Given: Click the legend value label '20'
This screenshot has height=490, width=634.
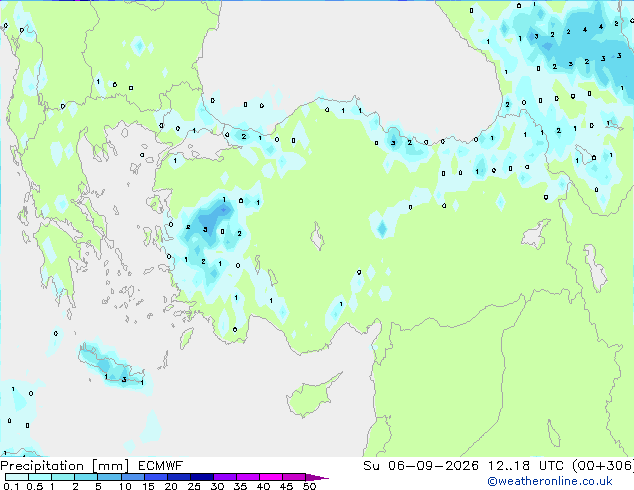Looking at the screenshot, I should pos(171,486).
